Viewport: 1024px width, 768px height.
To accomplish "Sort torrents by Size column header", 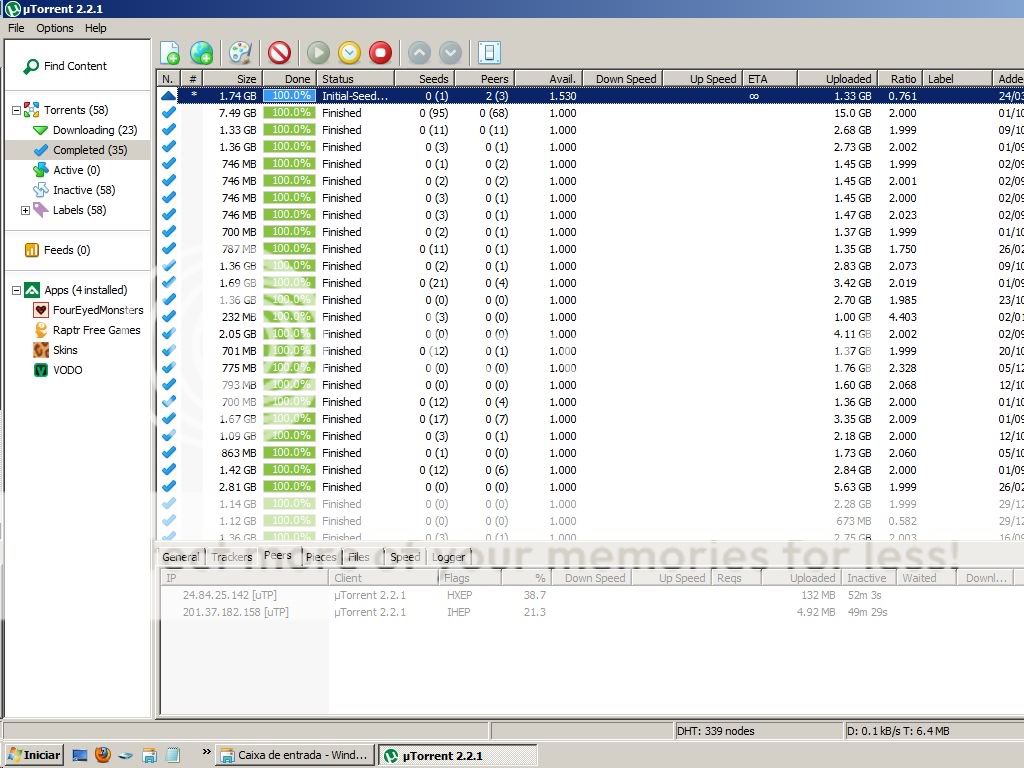I will [x=232, y=79].
